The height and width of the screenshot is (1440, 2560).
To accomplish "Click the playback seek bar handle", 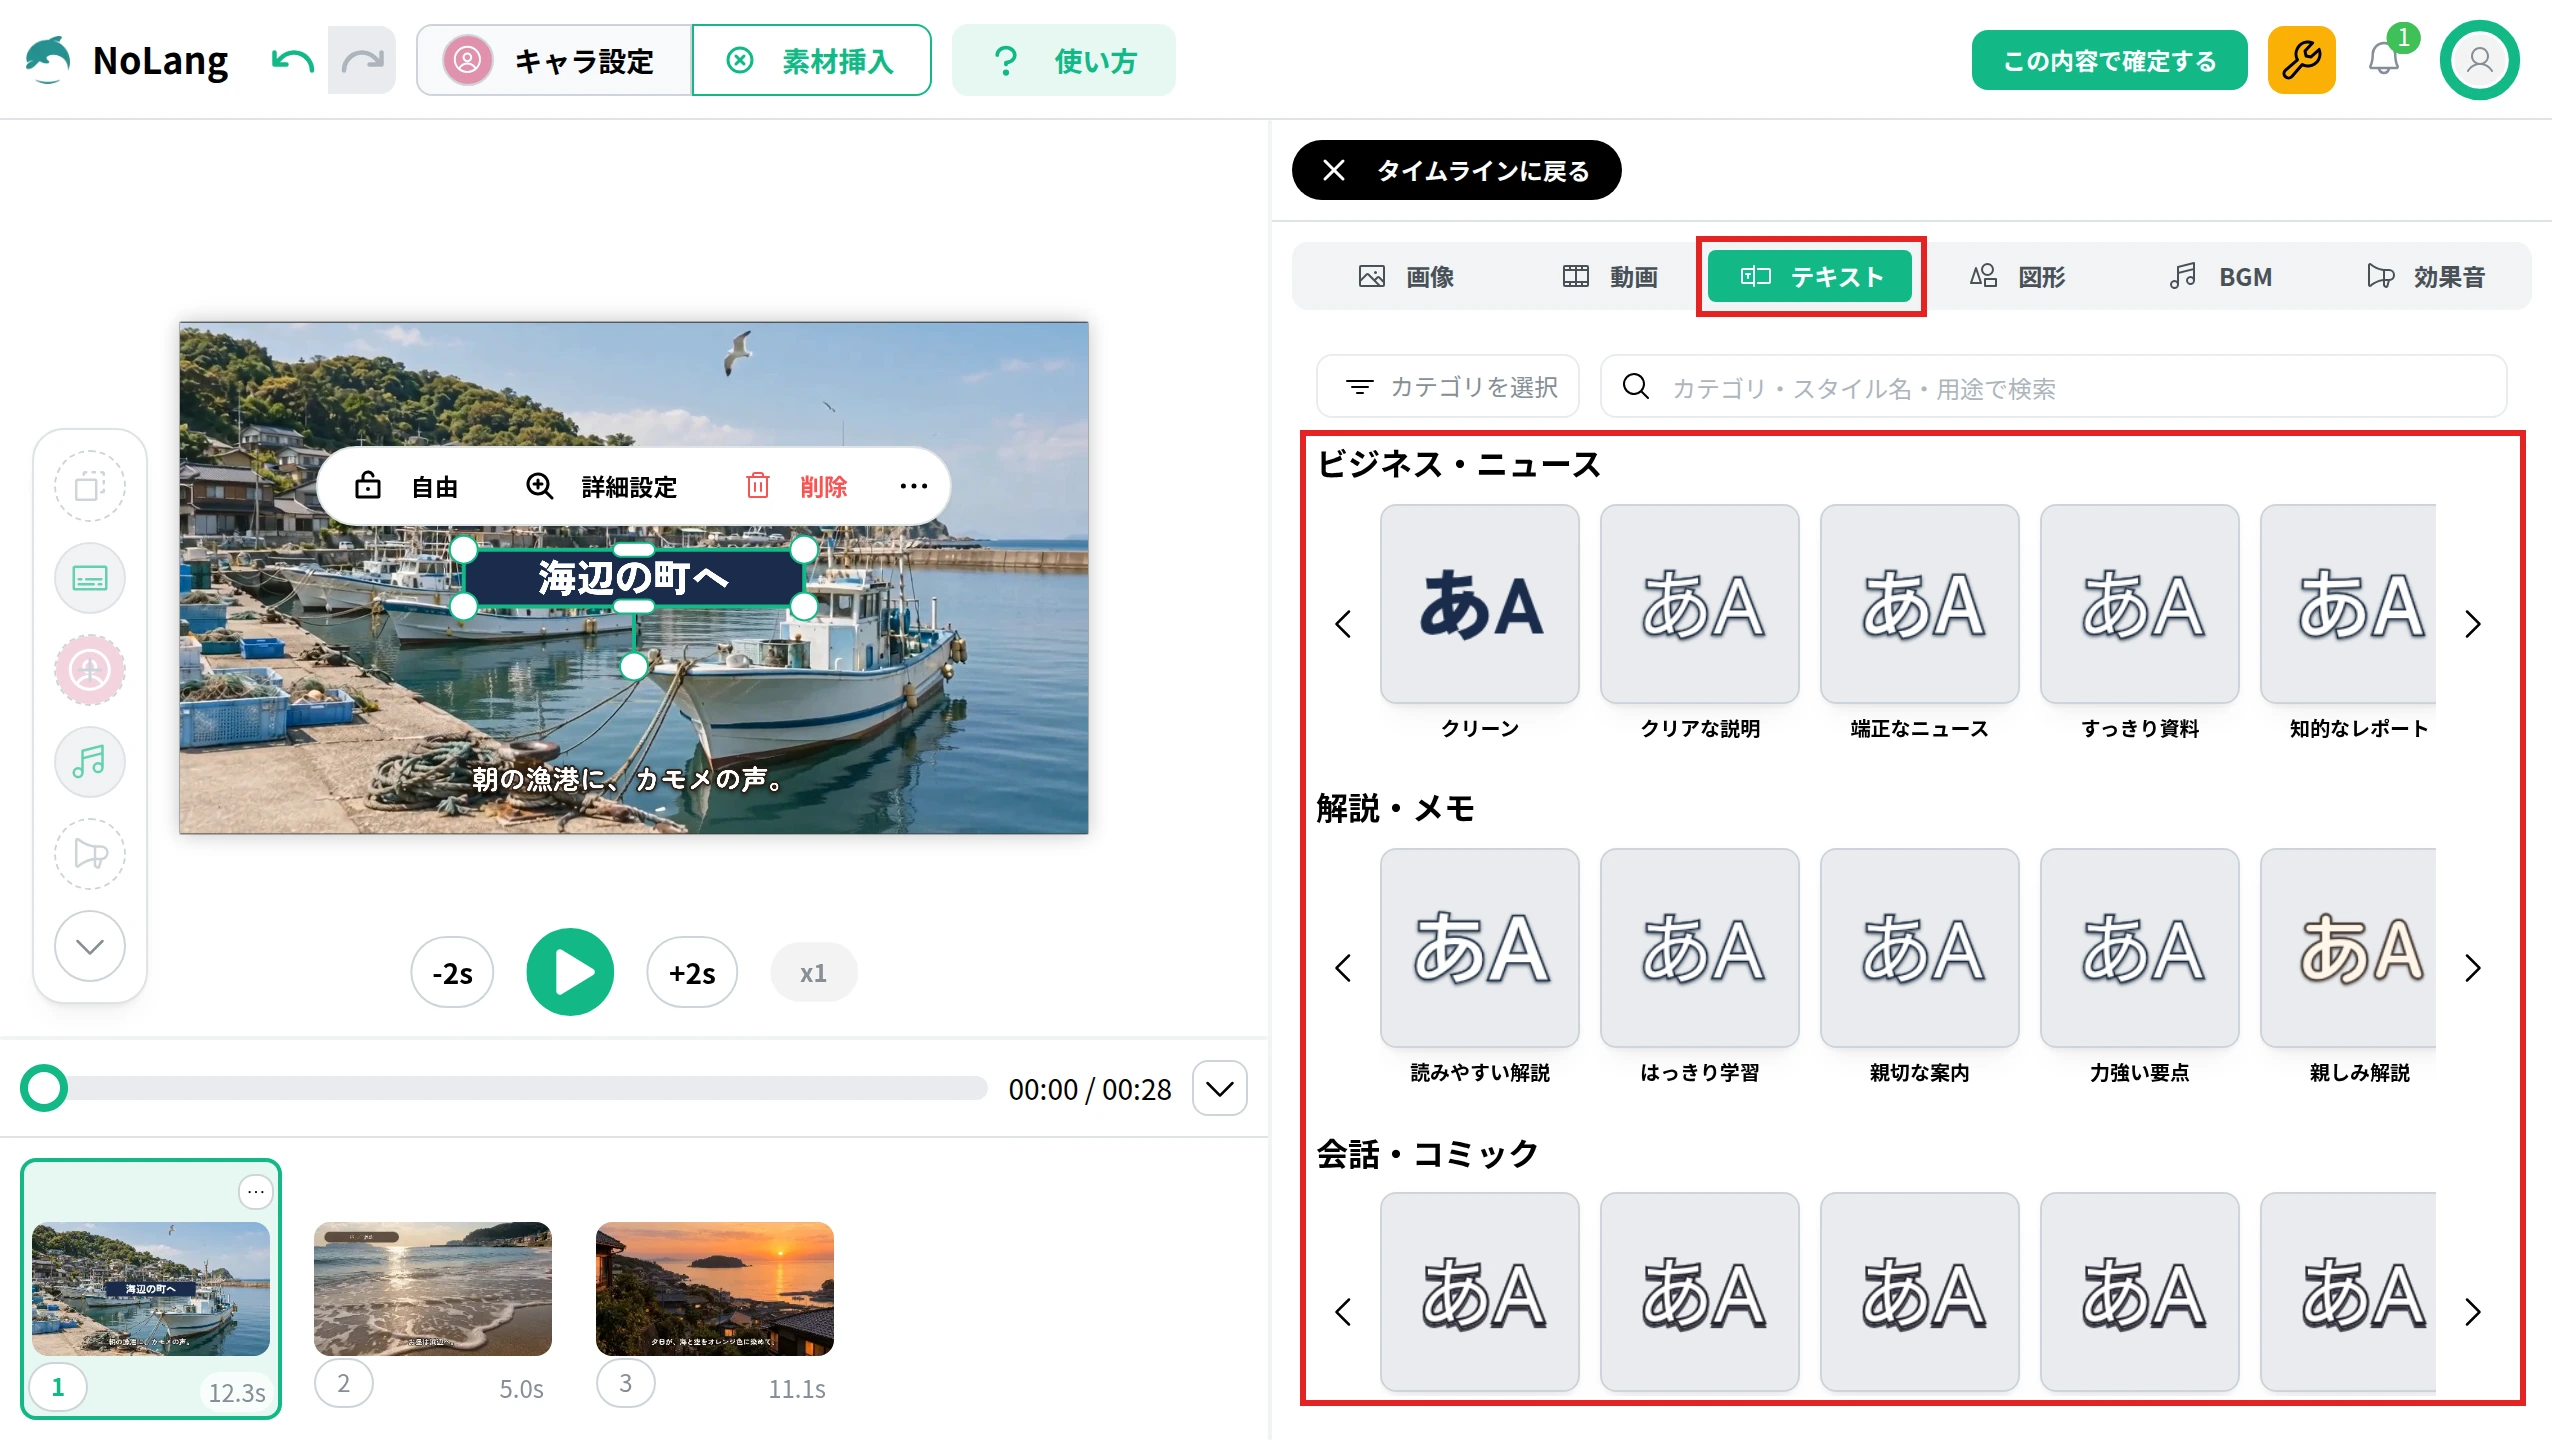I will click(44, 1088).
